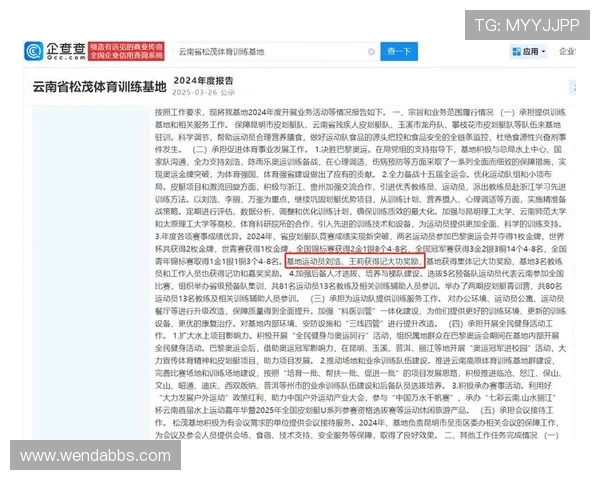Open the 应用 dropdown menu
This screenshot has width=600, height=480.
(529, 51)
